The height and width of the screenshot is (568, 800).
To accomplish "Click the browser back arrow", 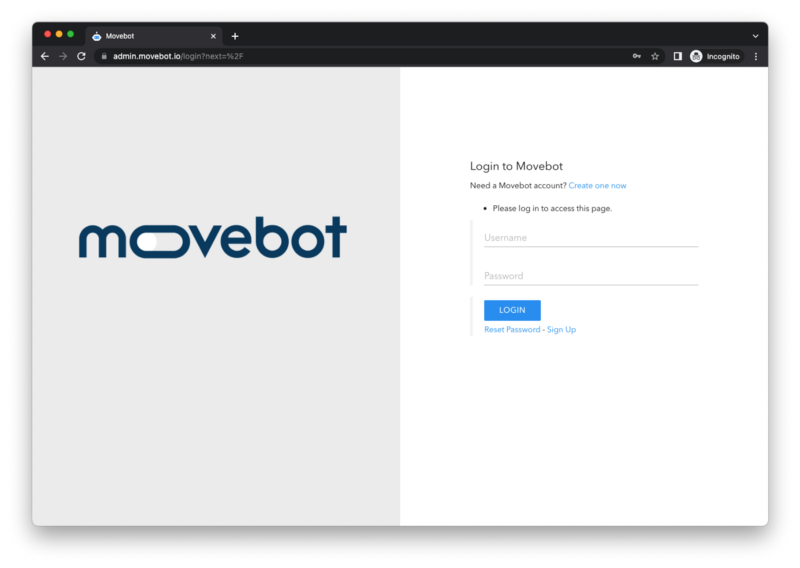I will point(45,56).
